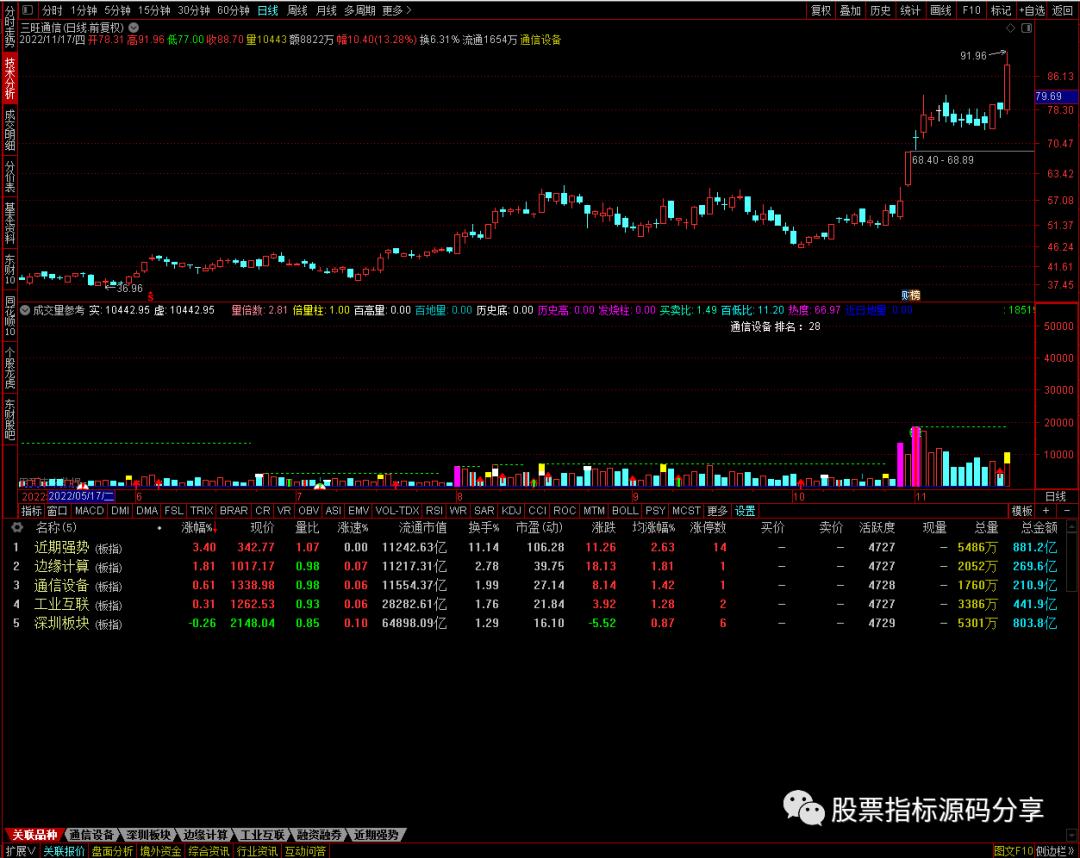The height and width of the screenshot is (858, 1080).
Task: Switch chart to 分时 view
Action: 52,10
